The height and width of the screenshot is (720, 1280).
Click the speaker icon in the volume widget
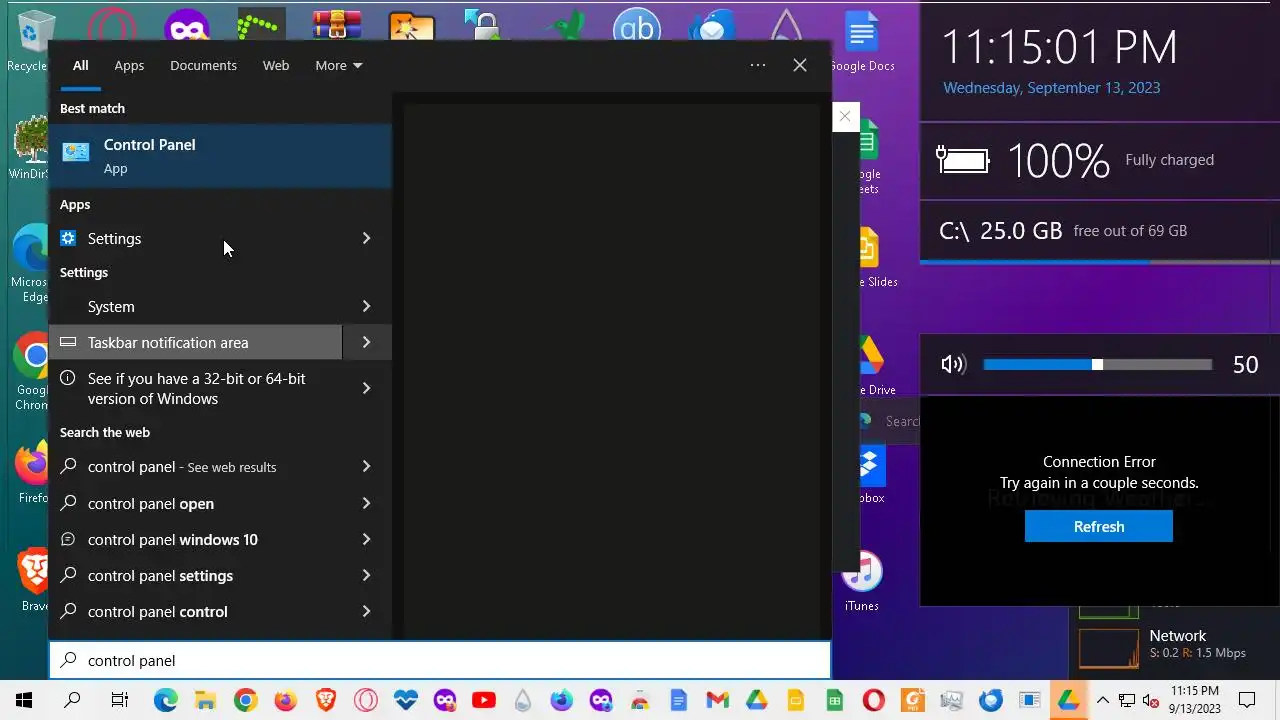click(953, 364)
